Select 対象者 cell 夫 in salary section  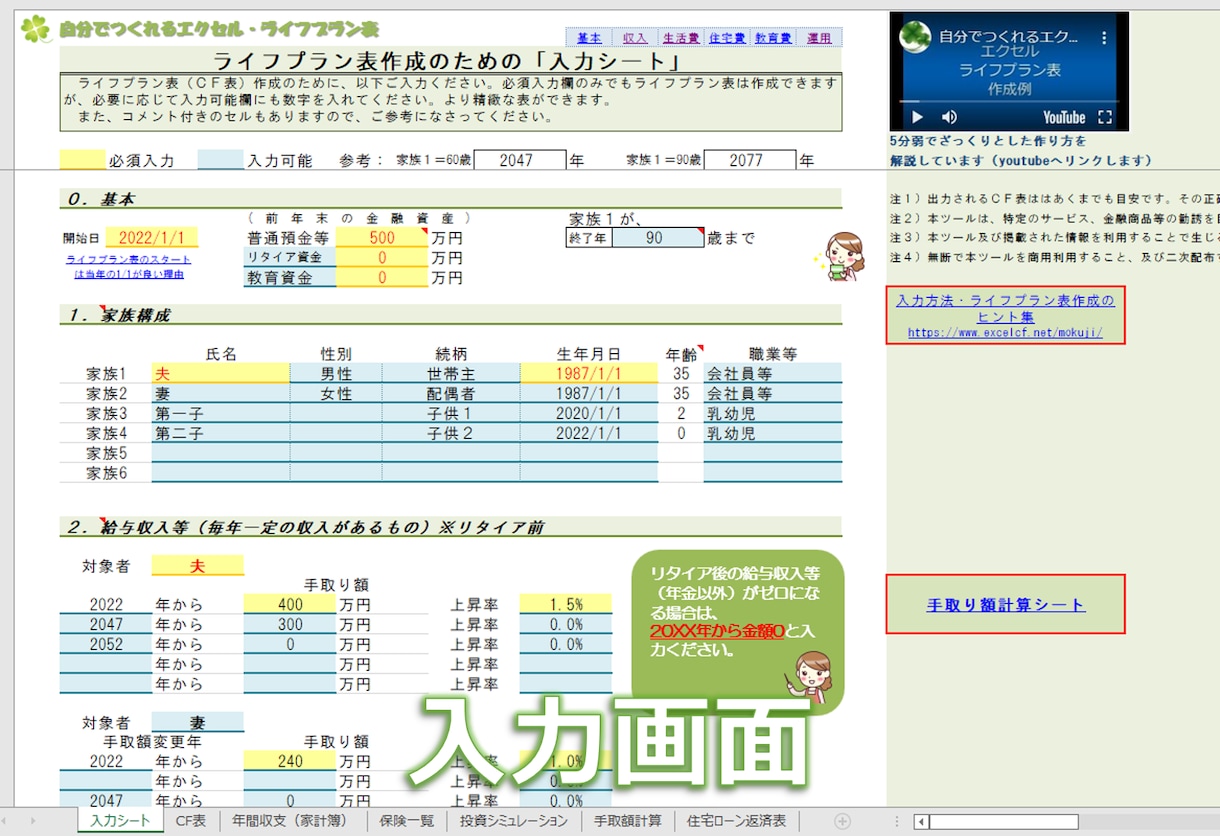[198, 566]
